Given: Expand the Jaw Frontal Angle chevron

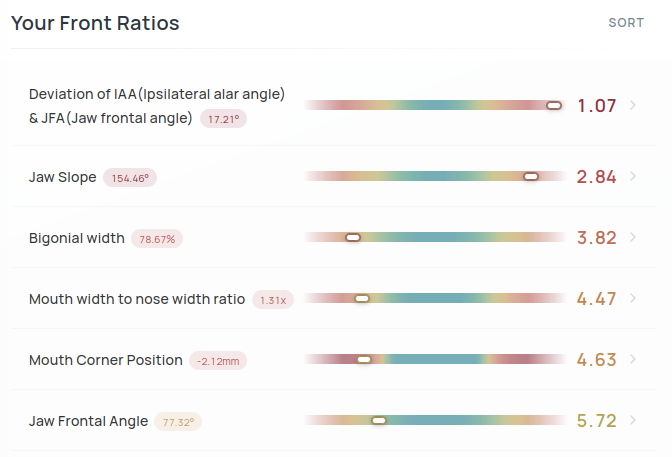Looking at the screenshot, I should click(633, 421).
